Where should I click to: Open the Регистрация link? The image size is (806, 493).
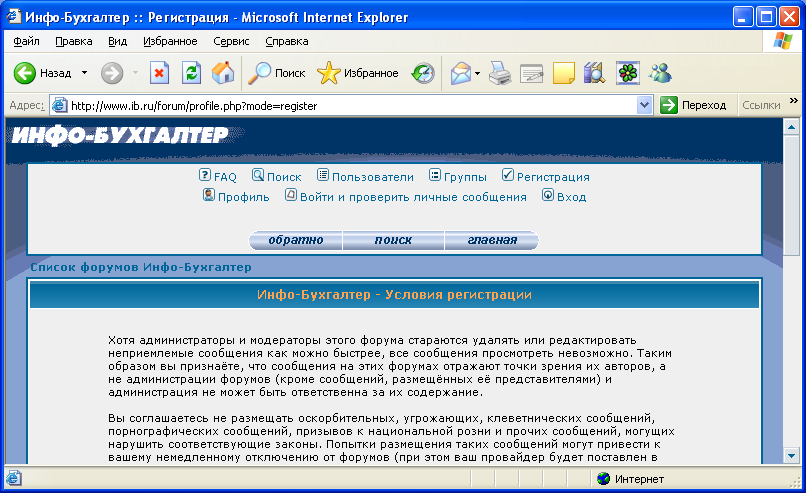tap(553, 177)
